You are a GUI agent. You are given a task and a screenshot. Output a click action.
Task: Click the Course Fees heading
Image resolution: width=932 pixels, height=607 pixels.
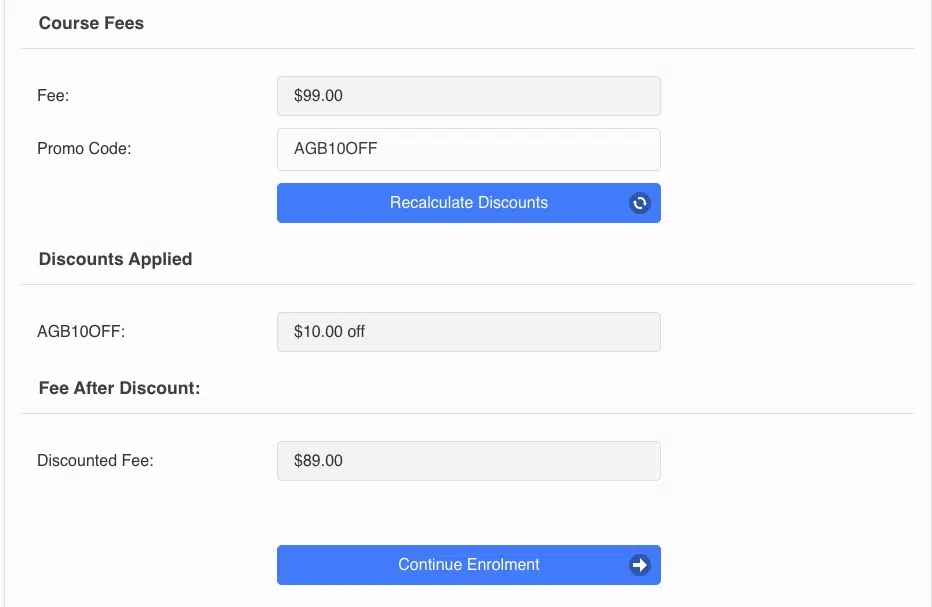tap(91, 23)
